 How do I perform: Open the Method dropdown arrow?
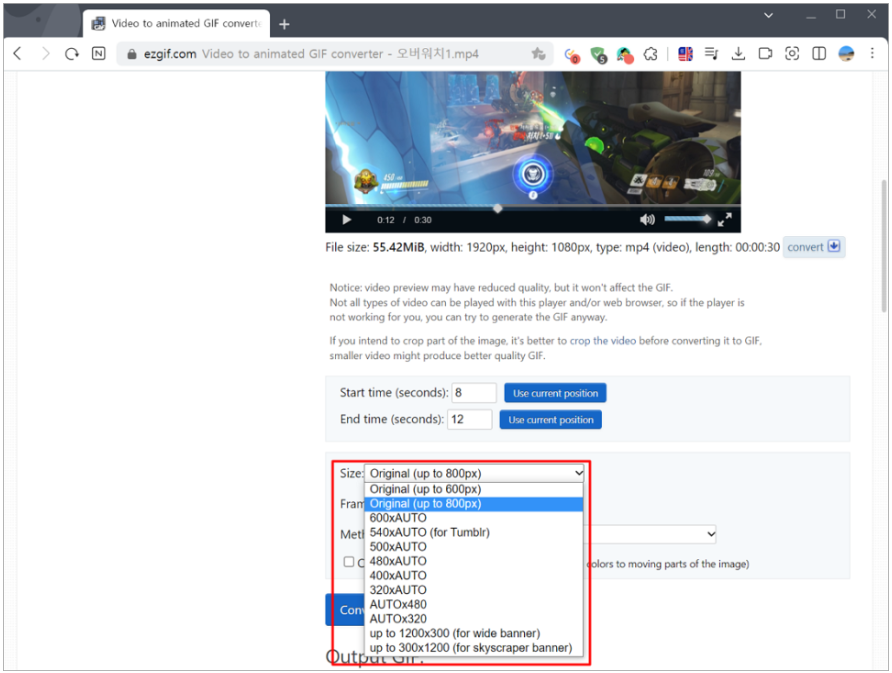(x=711, y=534)
